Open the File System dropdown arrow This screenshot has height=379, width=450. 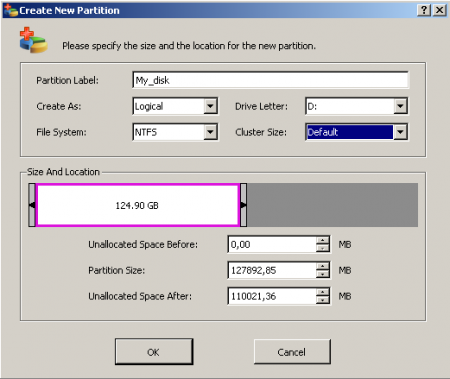[210, 132]
